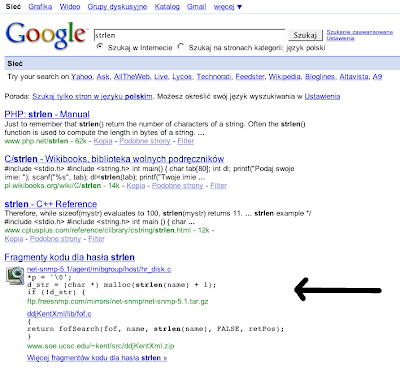Try the search on AllTheWeb
This screenshot has width=400, height=371.
click(132, 77)
